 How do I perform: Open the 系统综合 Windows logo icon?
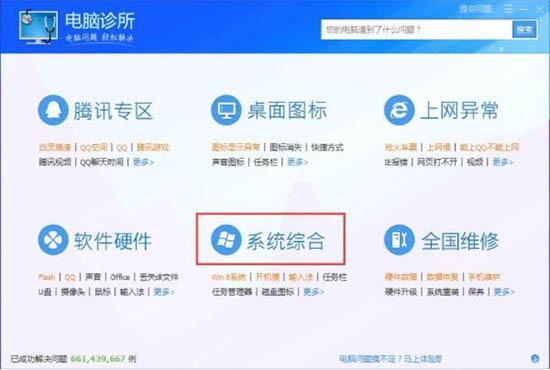point(226,240)
